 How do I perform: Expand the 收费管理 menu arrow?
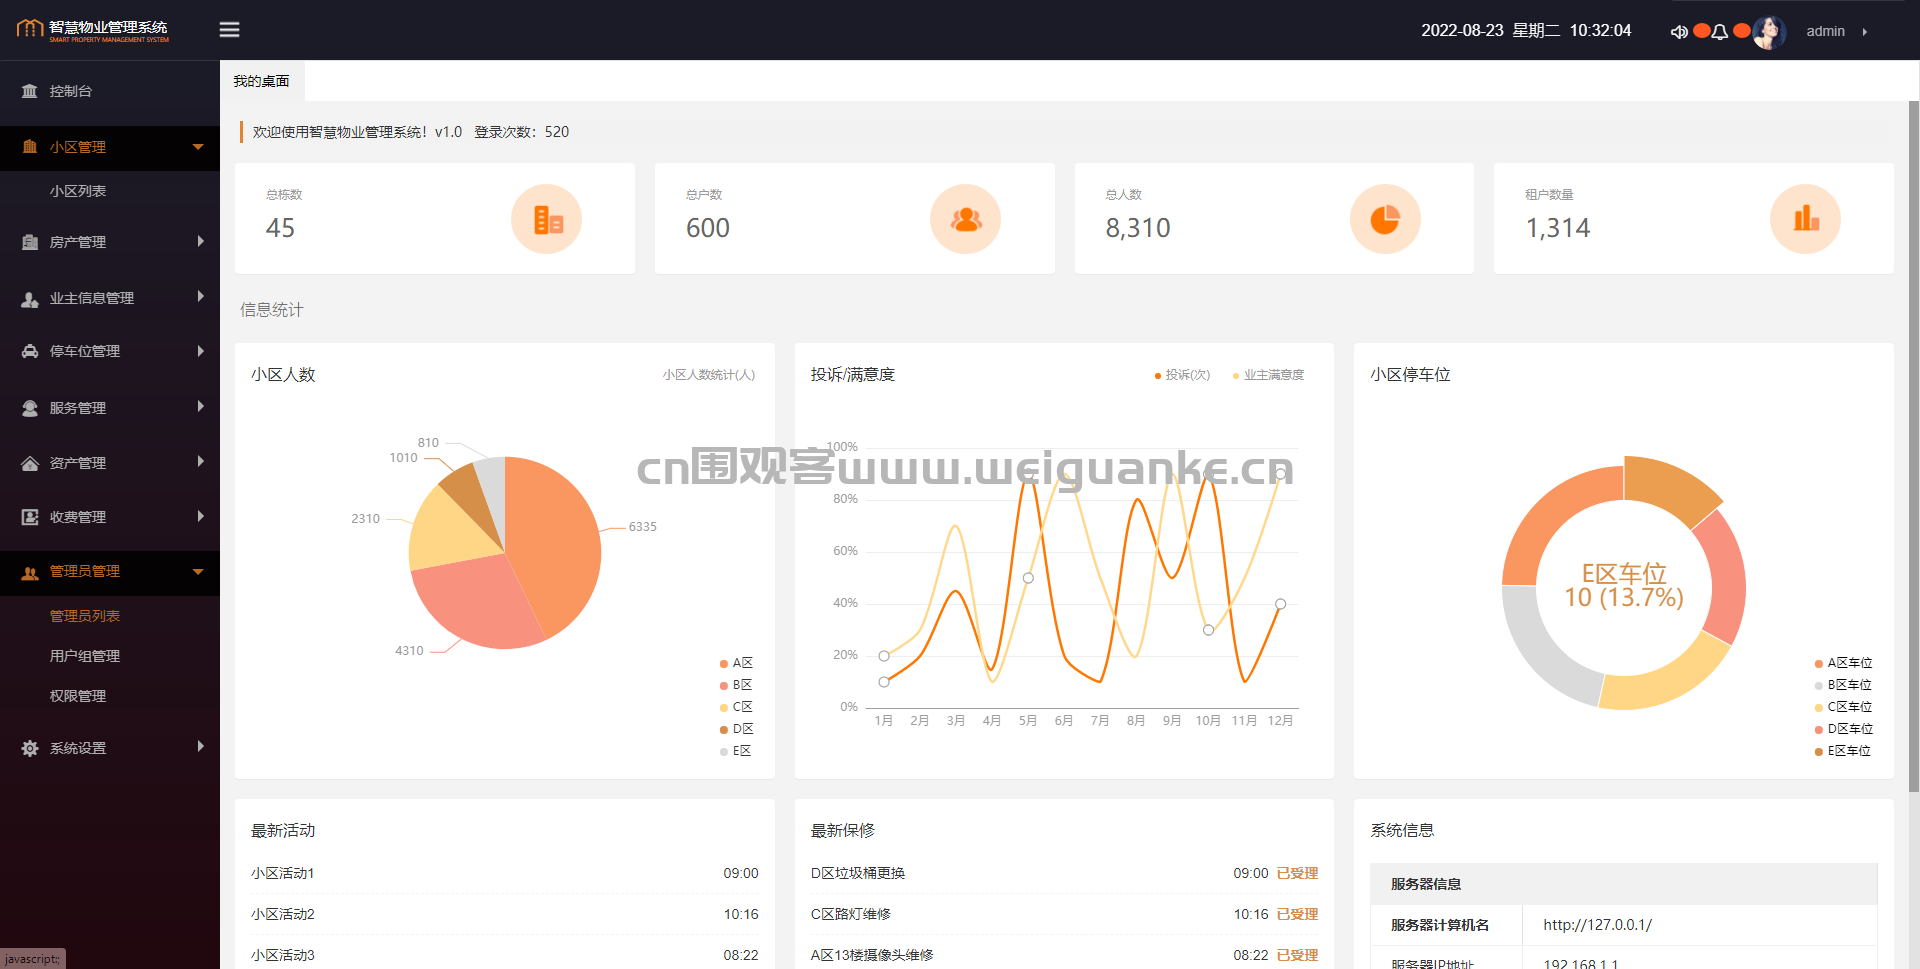pos(201,516)
